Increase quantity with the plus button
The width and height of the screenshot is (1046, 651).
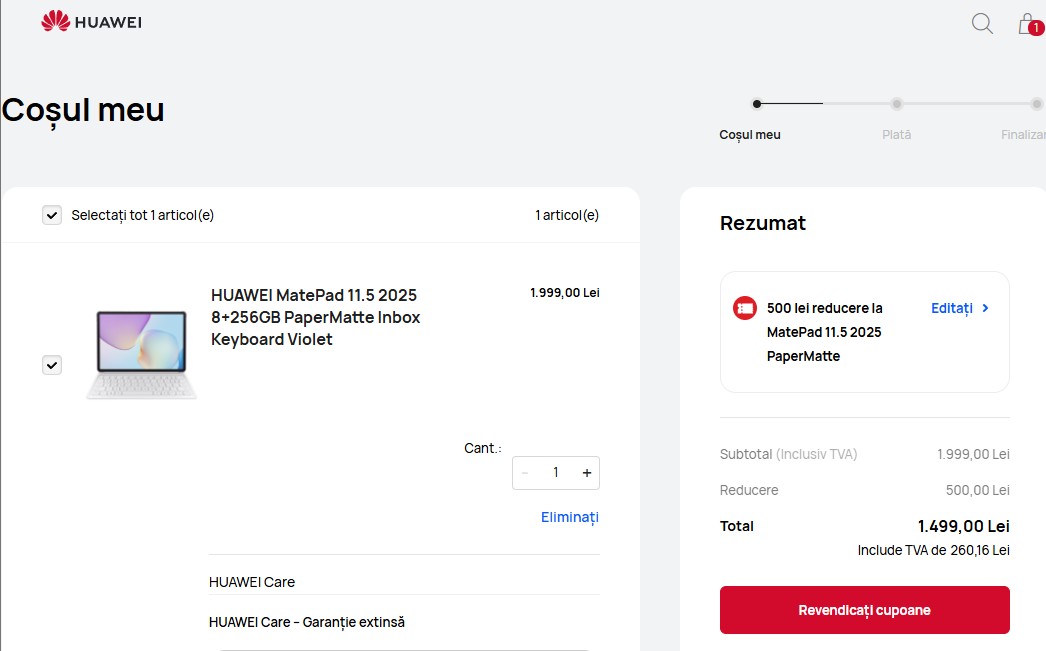(586, 473)
